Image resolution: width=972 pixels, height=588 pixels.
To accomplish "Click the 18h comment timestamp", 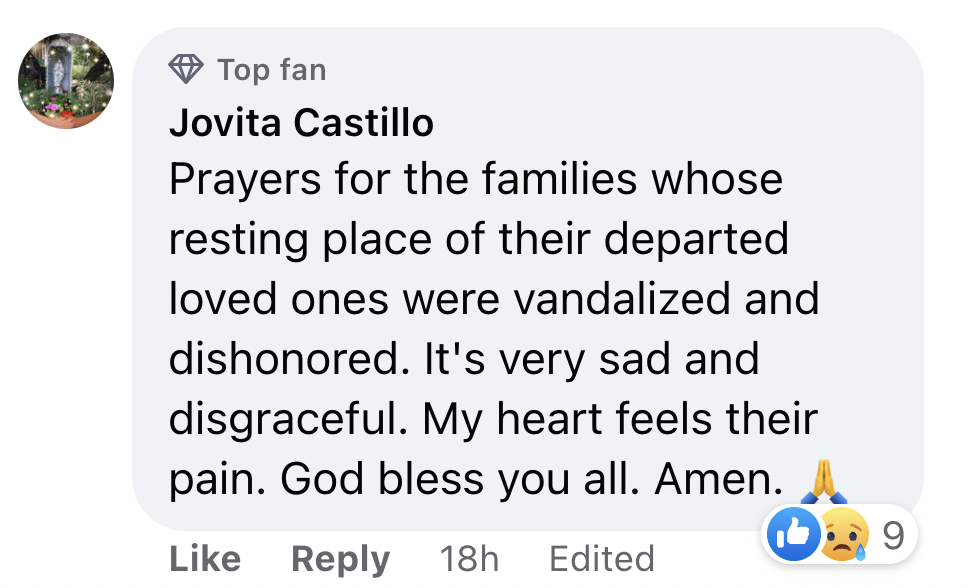I will (x=469, y=559).
